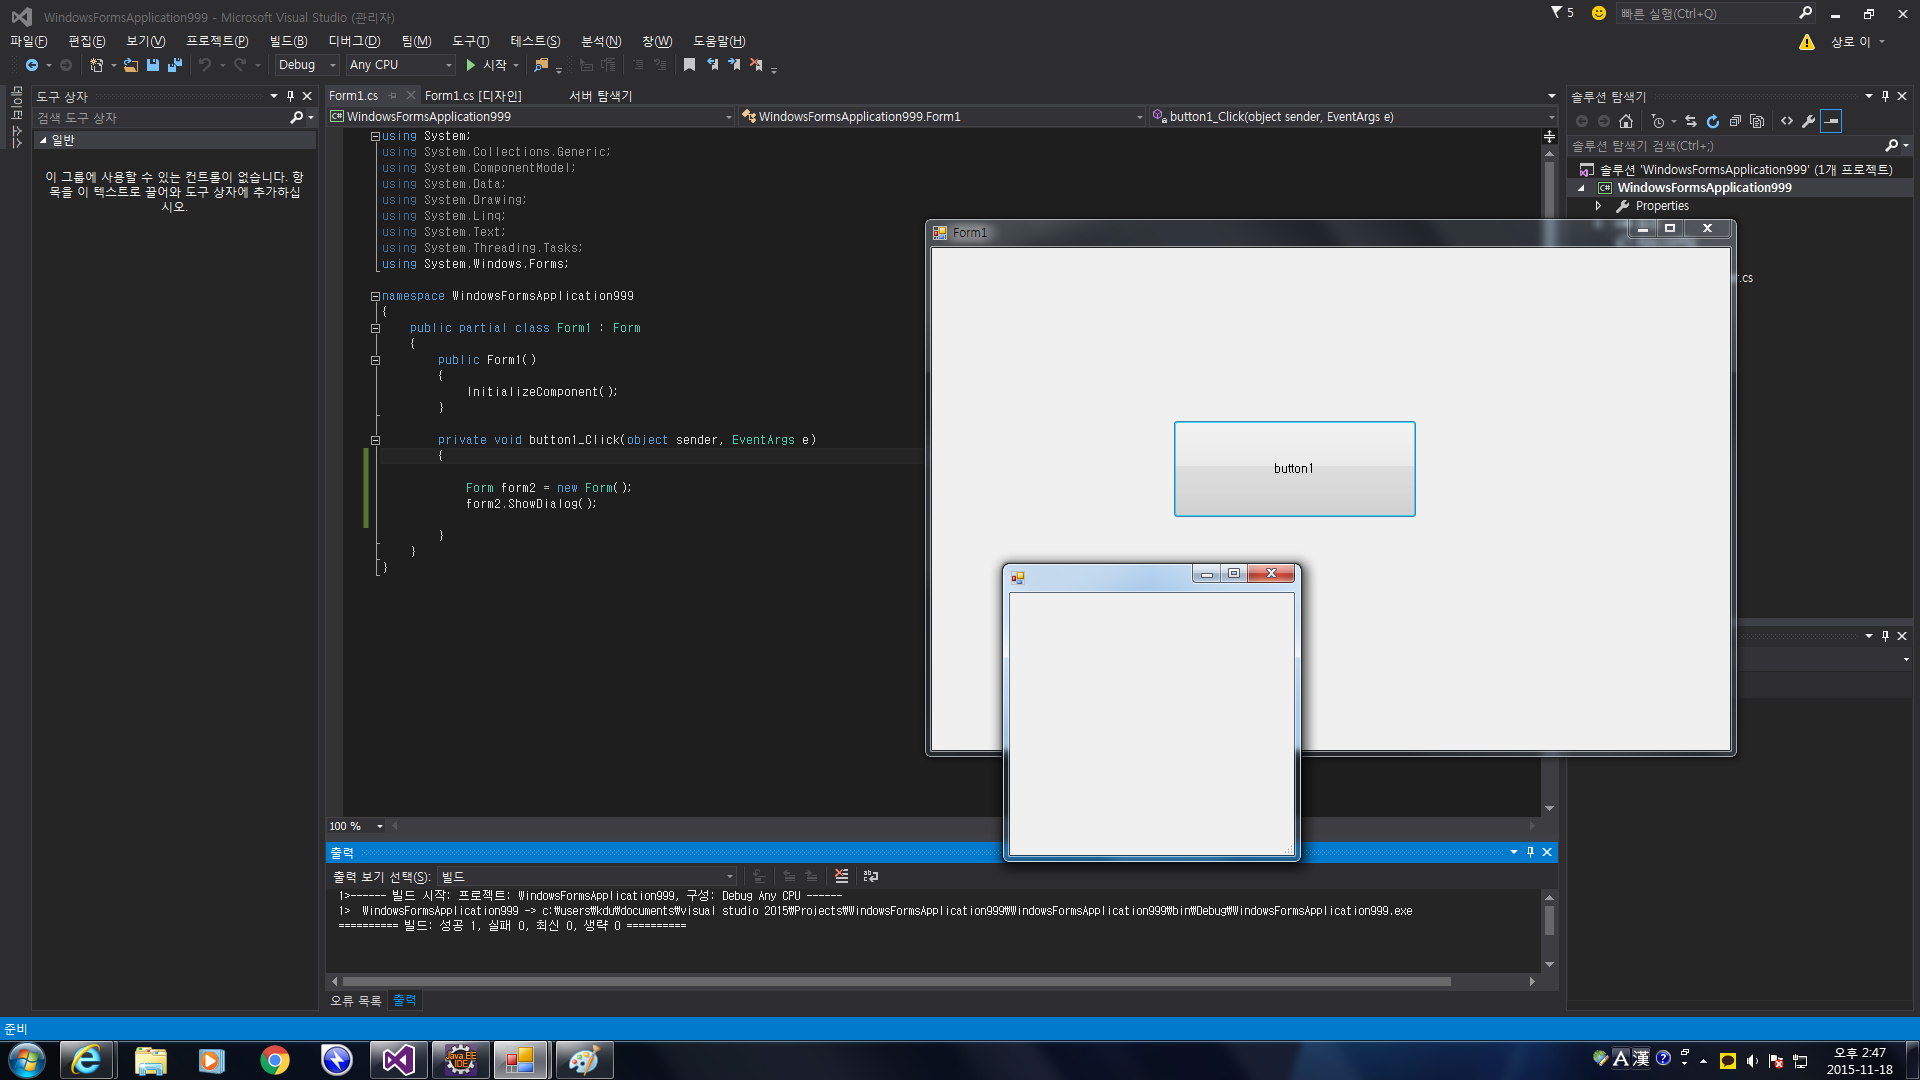Go to previous bookmark icon
Viewport: 1920px width, 1080px height.
click(x=712, y=65)
